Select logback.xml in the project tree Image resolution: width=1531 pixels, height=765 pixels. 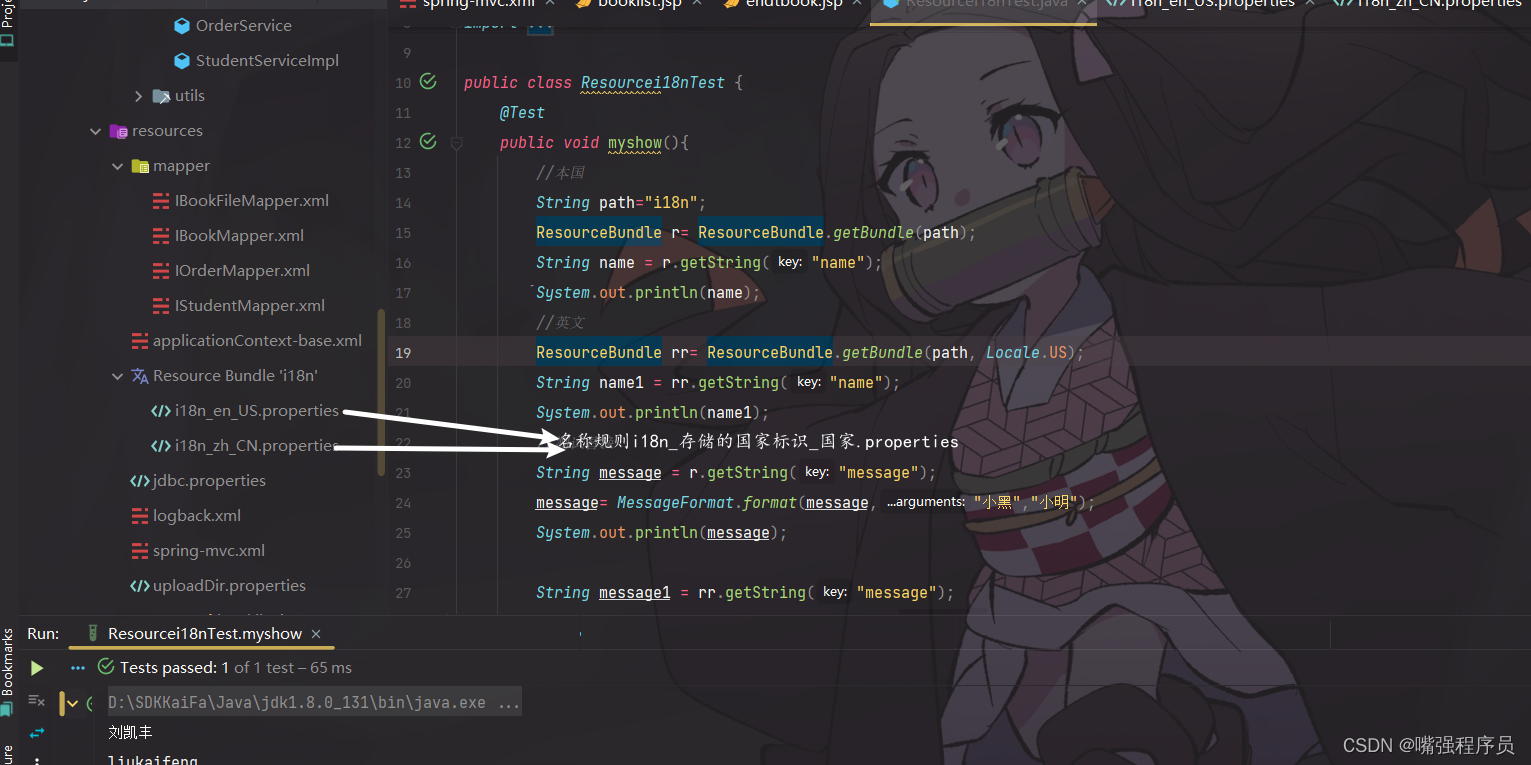coord(197,516)
